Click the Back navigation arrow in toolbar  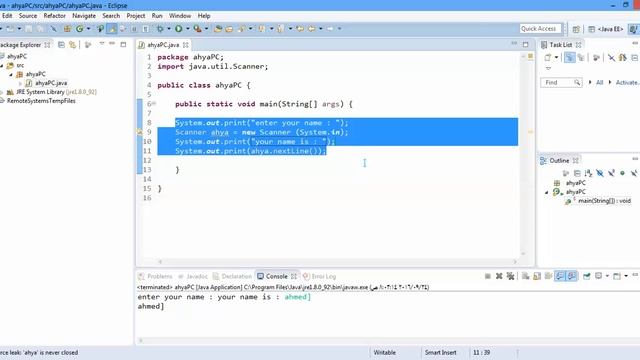[311, 29]
